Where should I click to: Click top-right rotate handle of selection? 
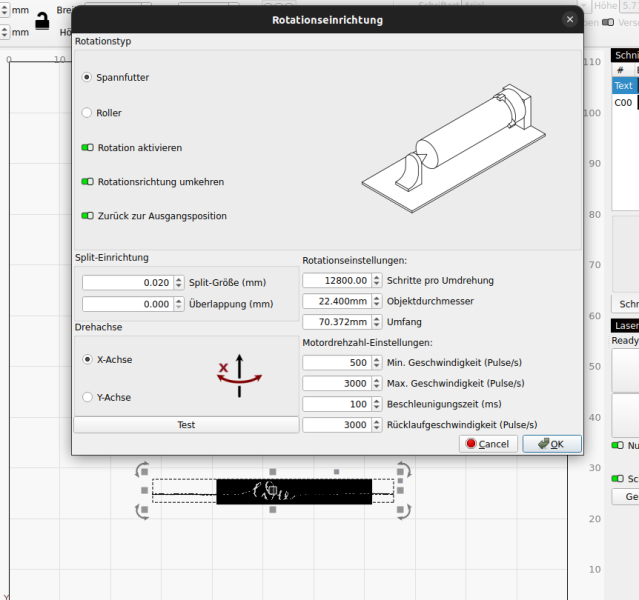403,470
